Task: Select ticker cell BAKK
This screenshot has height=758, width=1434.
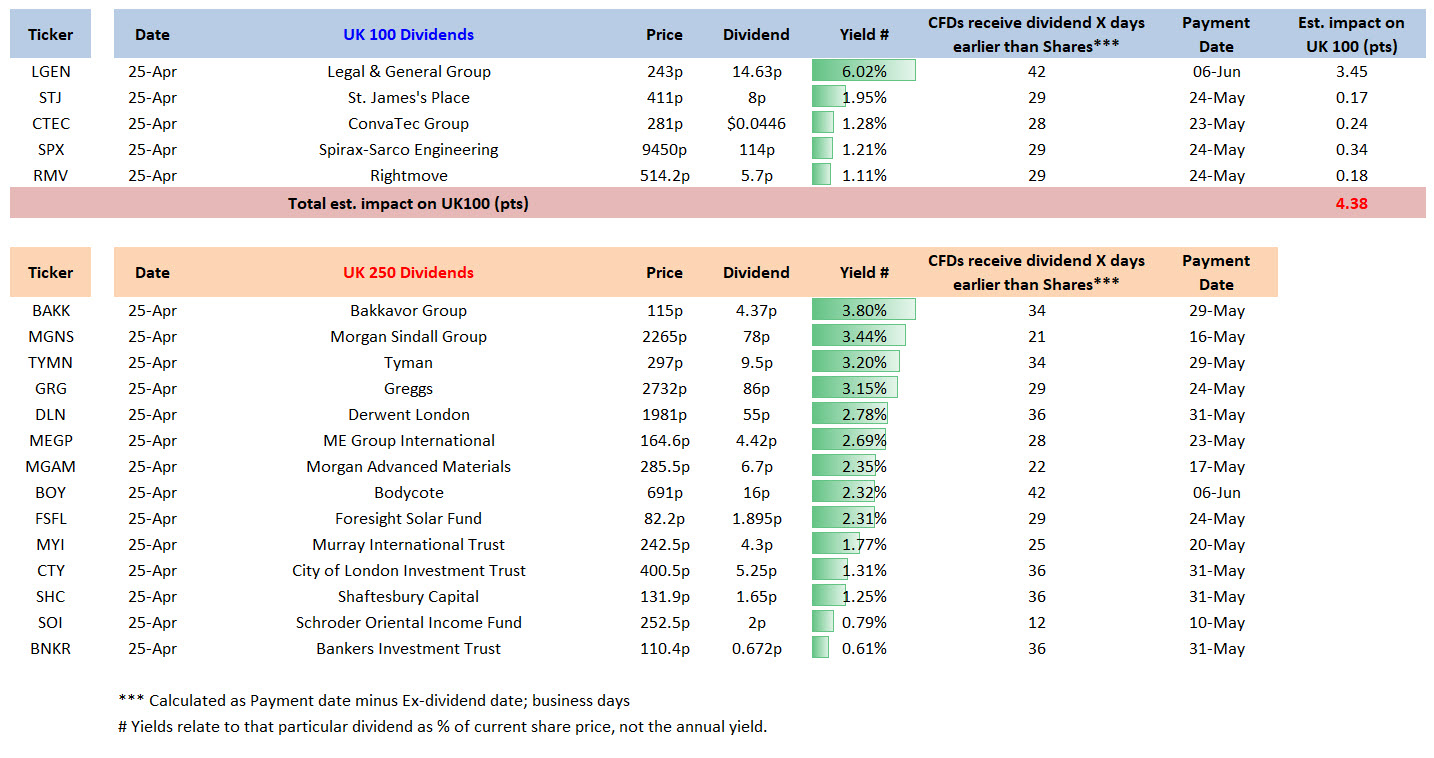Action: (50, 310)
